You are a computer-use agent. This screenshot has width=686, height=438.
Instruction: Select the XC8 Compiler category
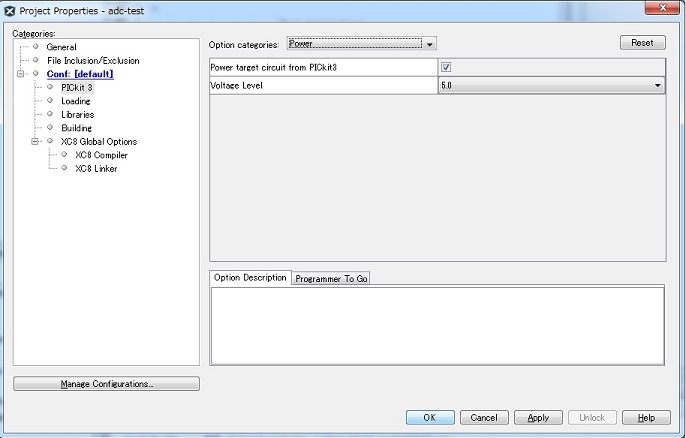101,155
